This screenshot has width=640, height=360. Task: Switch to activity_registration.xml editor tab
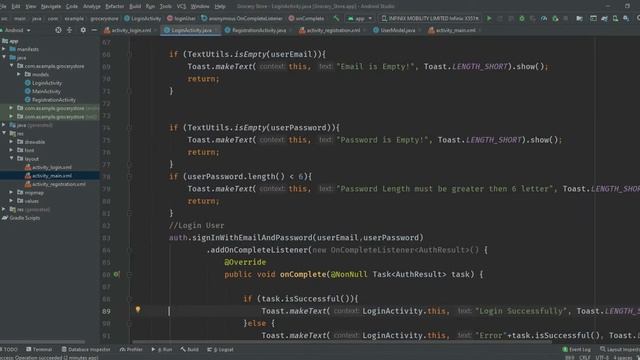point(333,30)
